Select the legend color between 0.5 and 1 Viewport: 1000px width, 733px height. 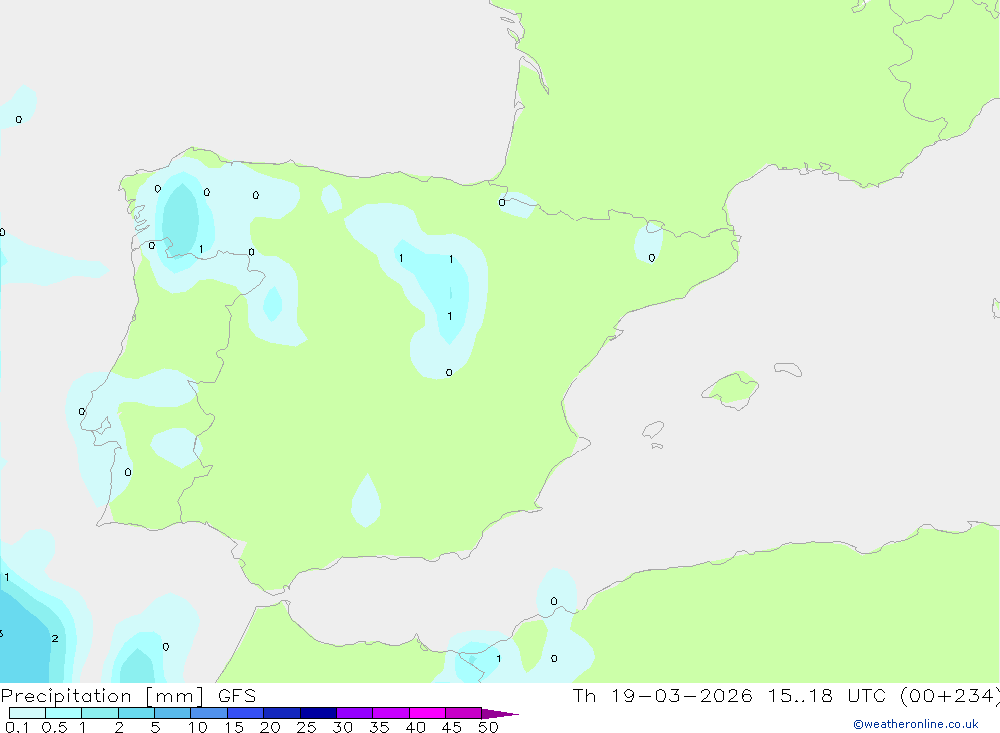coord(64,713)
